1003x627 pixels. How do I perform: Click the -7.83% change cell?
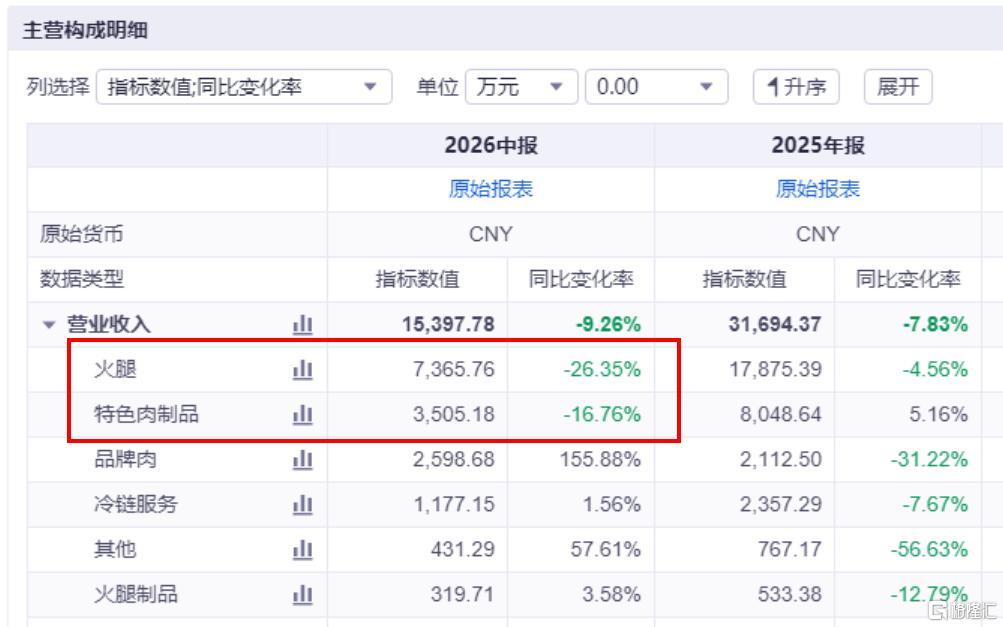click(x=935, y=324)
